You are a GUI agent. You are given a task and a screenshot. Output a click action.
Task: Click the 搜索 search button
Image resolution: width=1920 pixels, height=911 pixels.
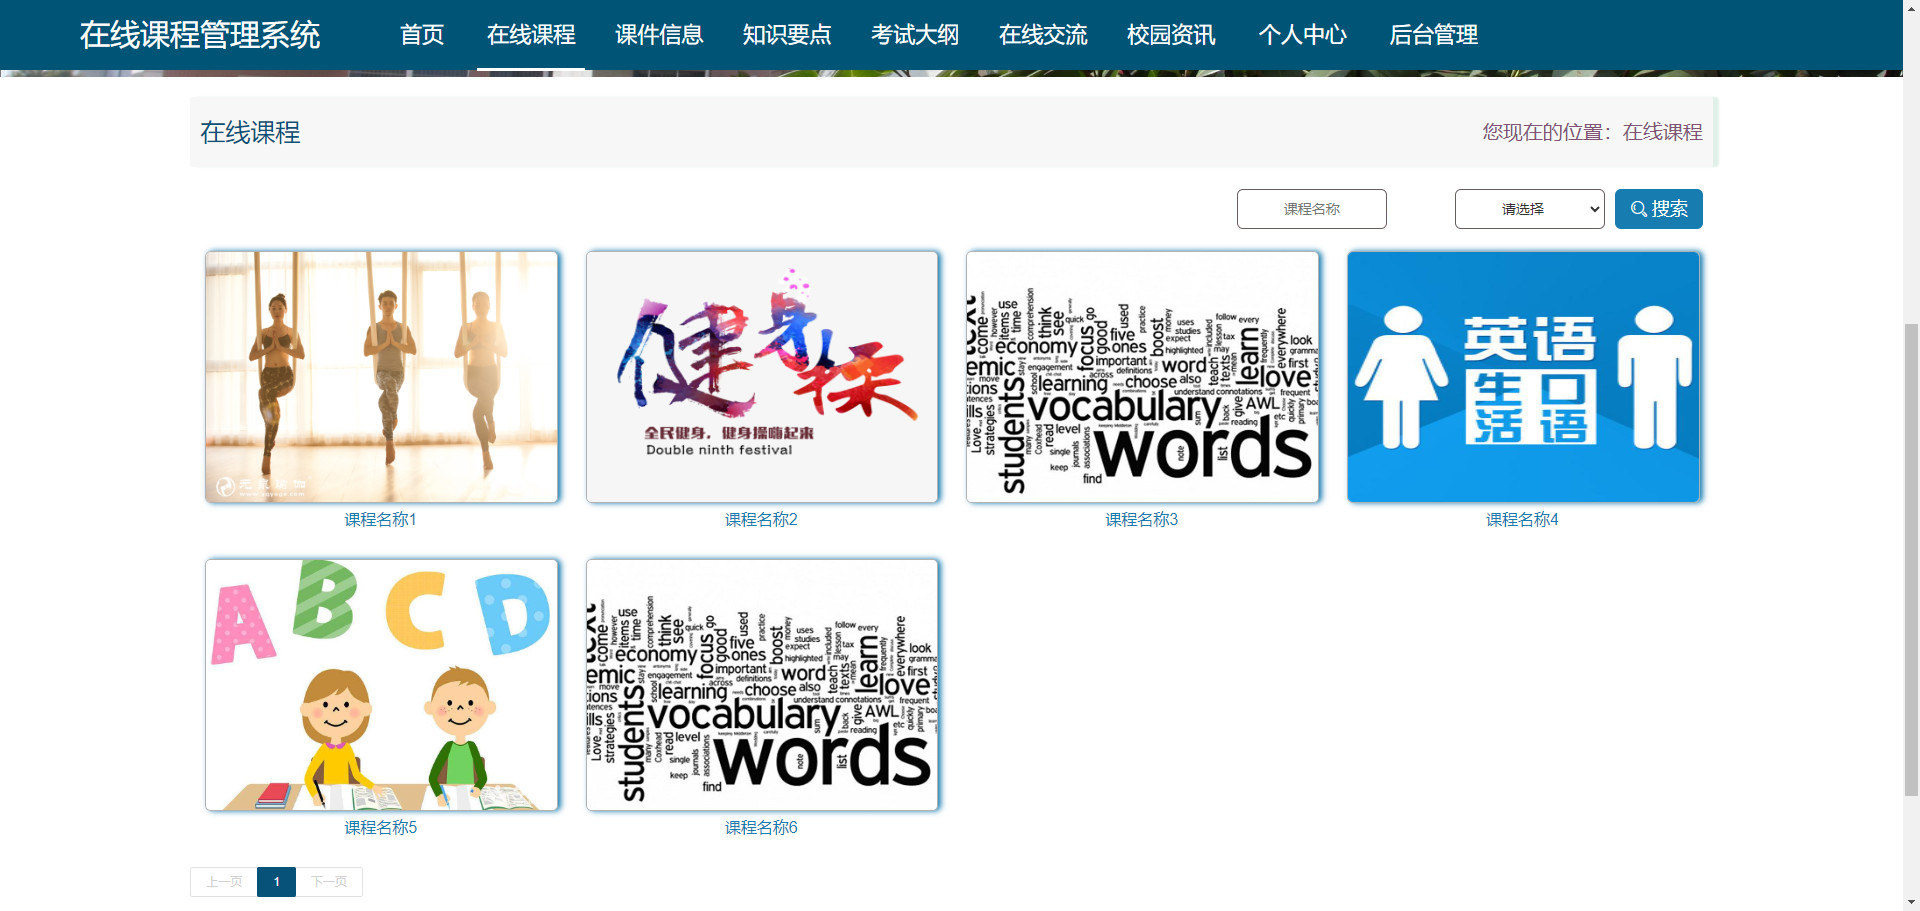[x=1658, y=209]
